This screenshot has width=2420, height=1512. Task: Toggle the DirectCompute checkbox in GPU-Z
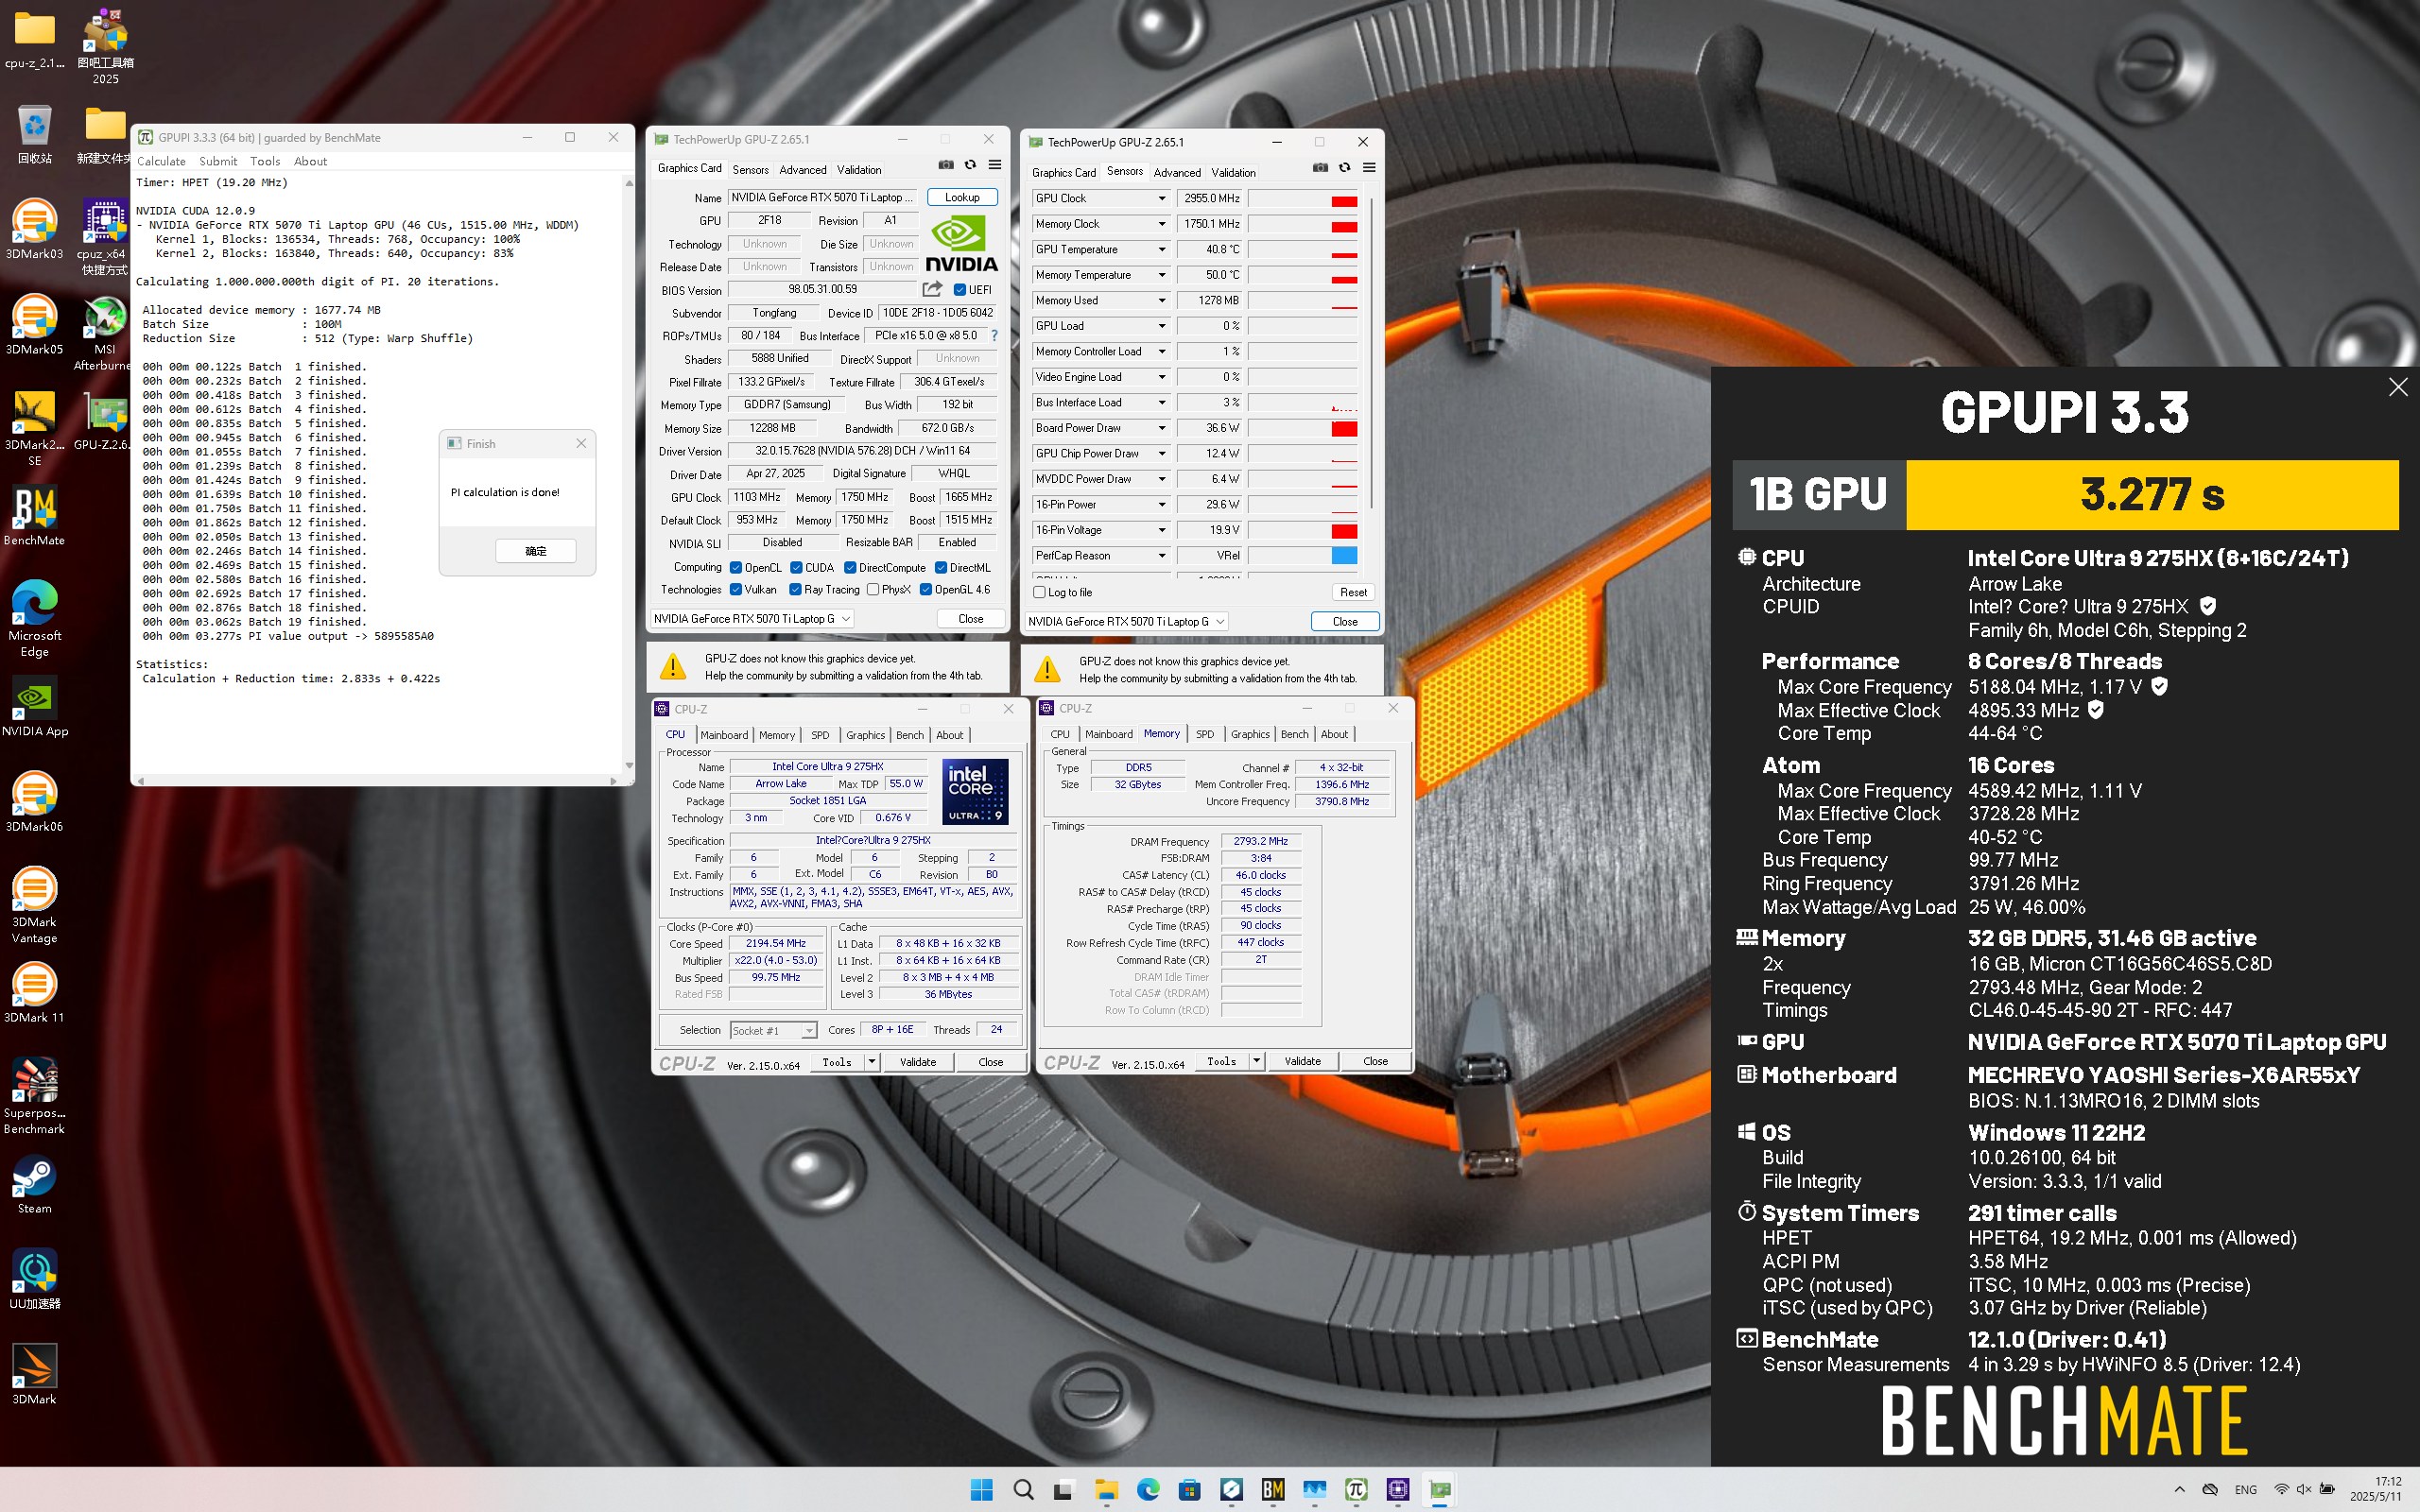pyautogui.click(x=850, y=568)
